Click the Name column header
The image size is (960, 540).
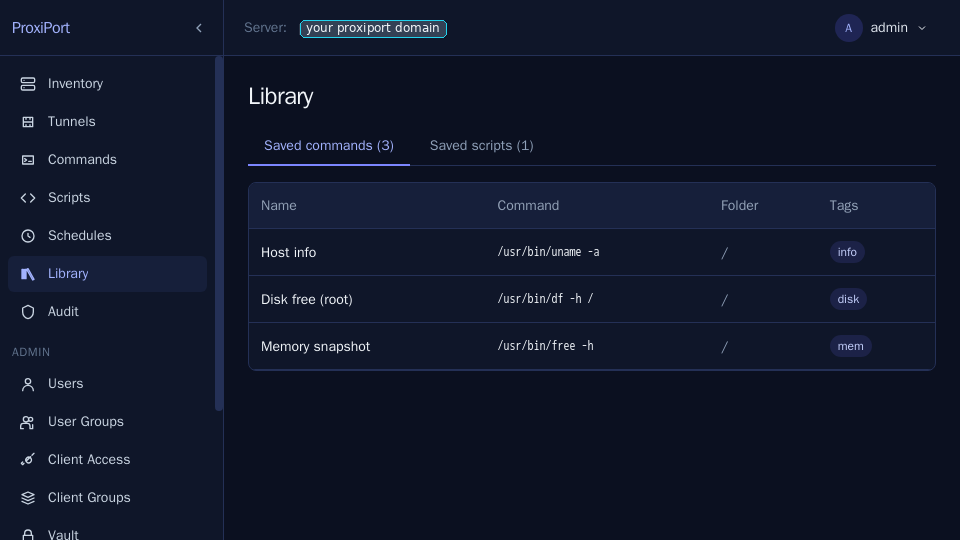click(279, 206)
